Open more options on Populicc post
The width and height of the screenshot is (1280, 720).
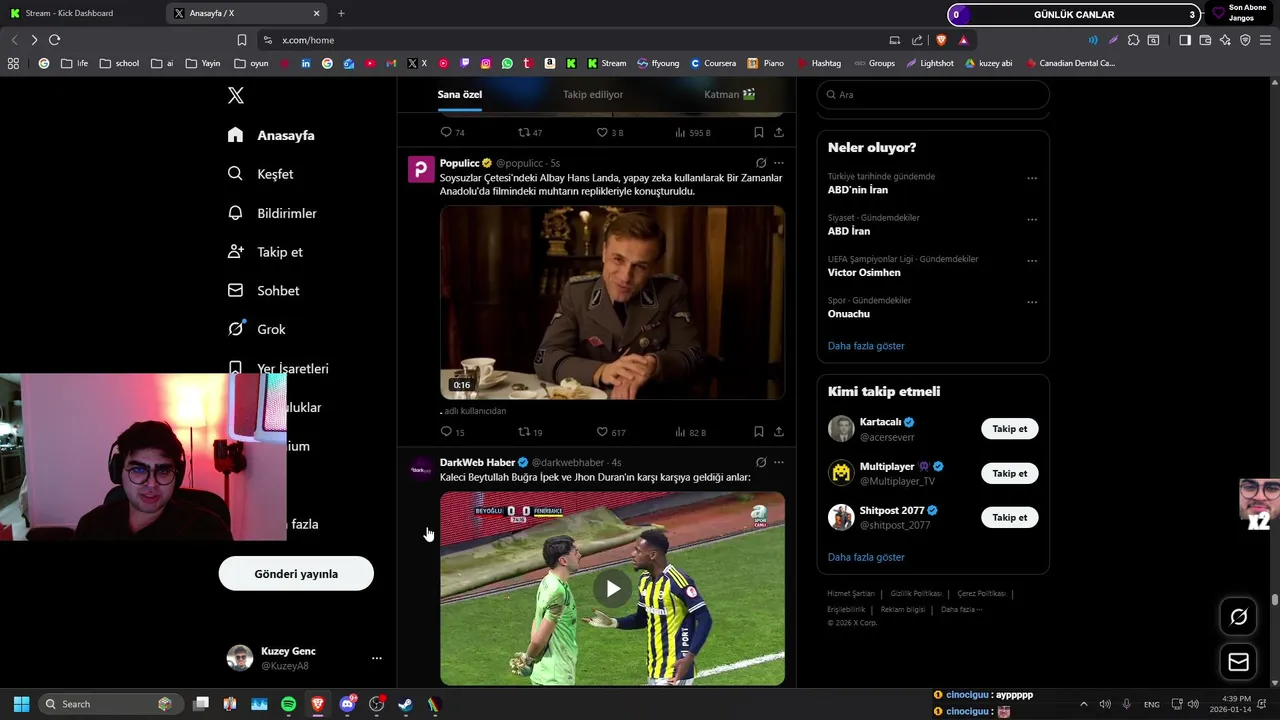pyautogui.click(x=779, y=163)
